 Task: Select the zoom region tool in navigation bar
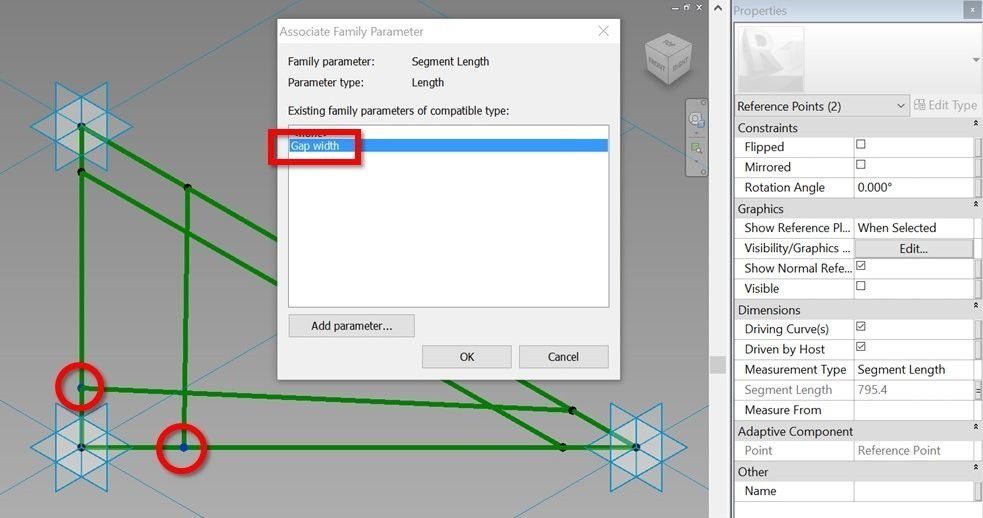695,148
